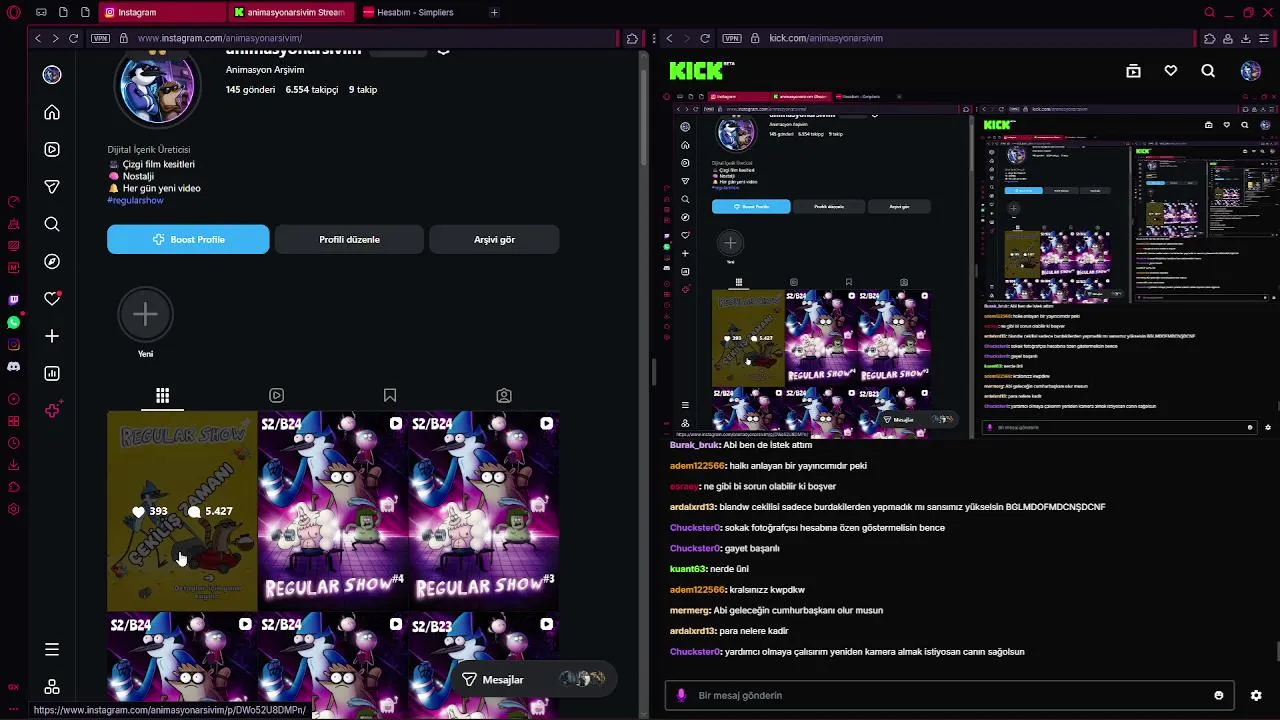Viewport: 1280px width, 720px height.
Task: Open extensions icon in Instagram pane address bar
Action: pyautogui.click(x=632, y=38)
